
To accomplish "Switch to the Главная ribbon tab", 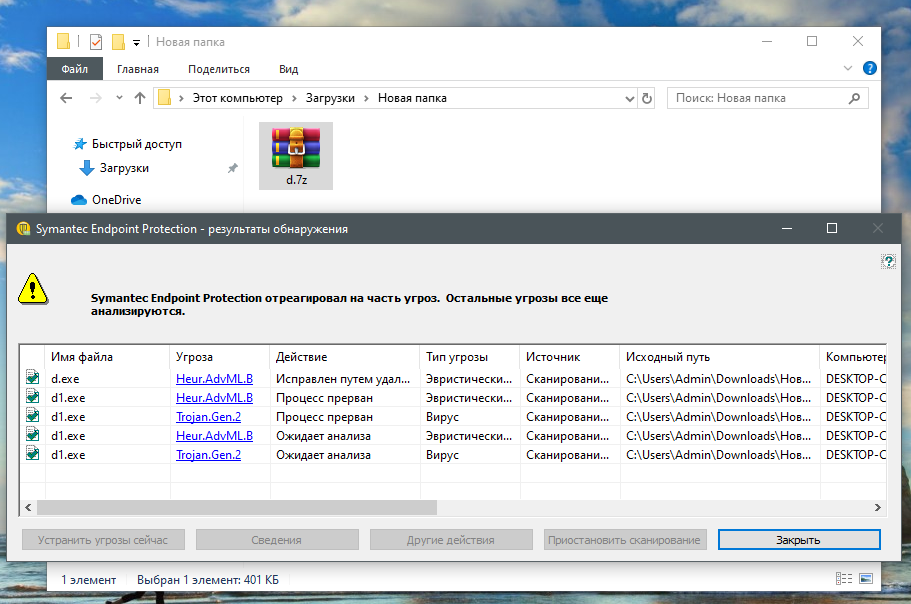I will click(138, 69).
